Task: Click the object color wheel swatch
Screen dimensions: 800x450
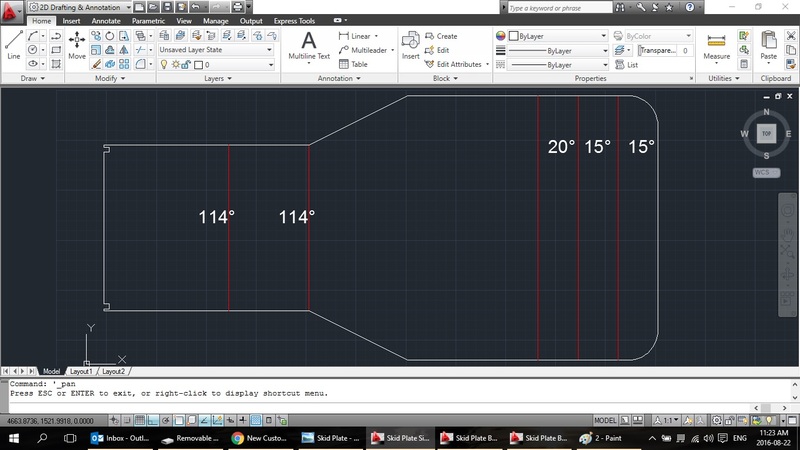Action: [x=501, y=36]
